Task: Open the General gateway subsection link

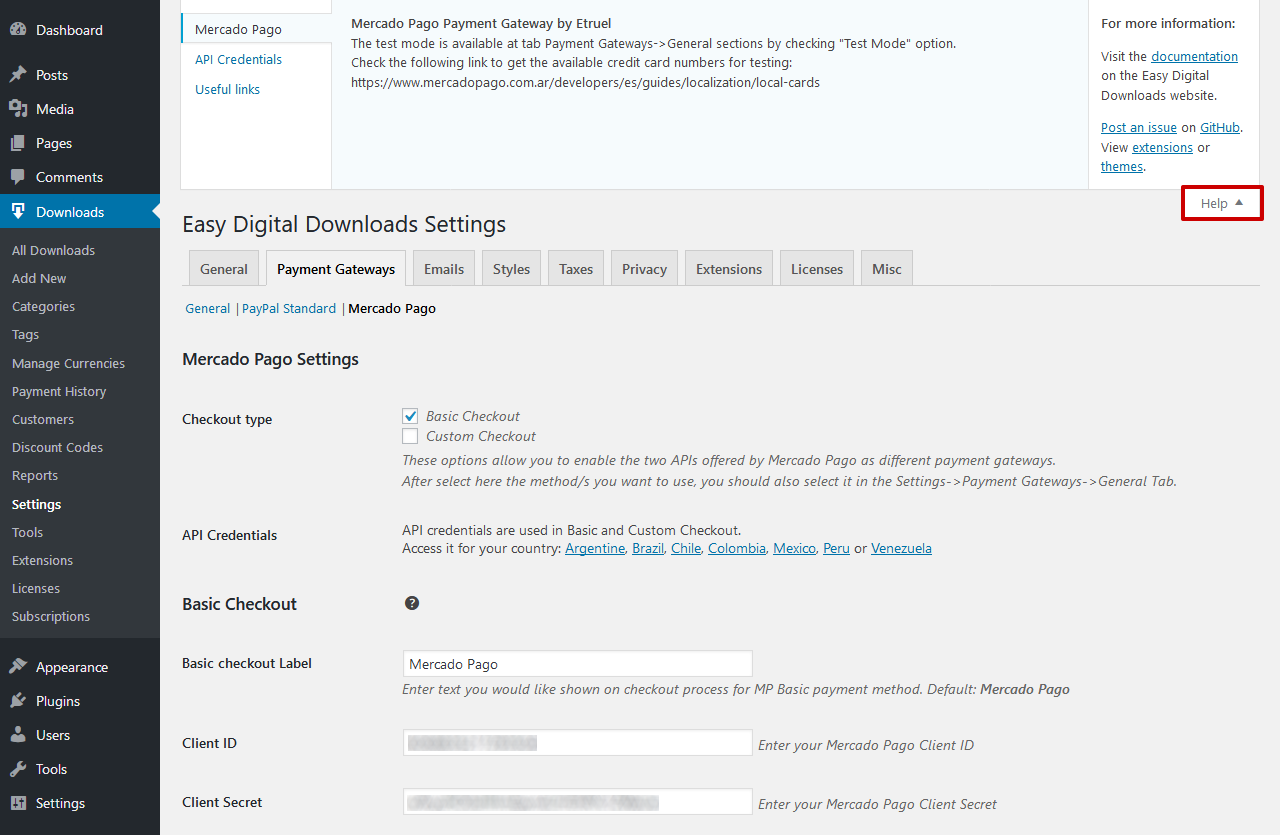Action: 207,309
